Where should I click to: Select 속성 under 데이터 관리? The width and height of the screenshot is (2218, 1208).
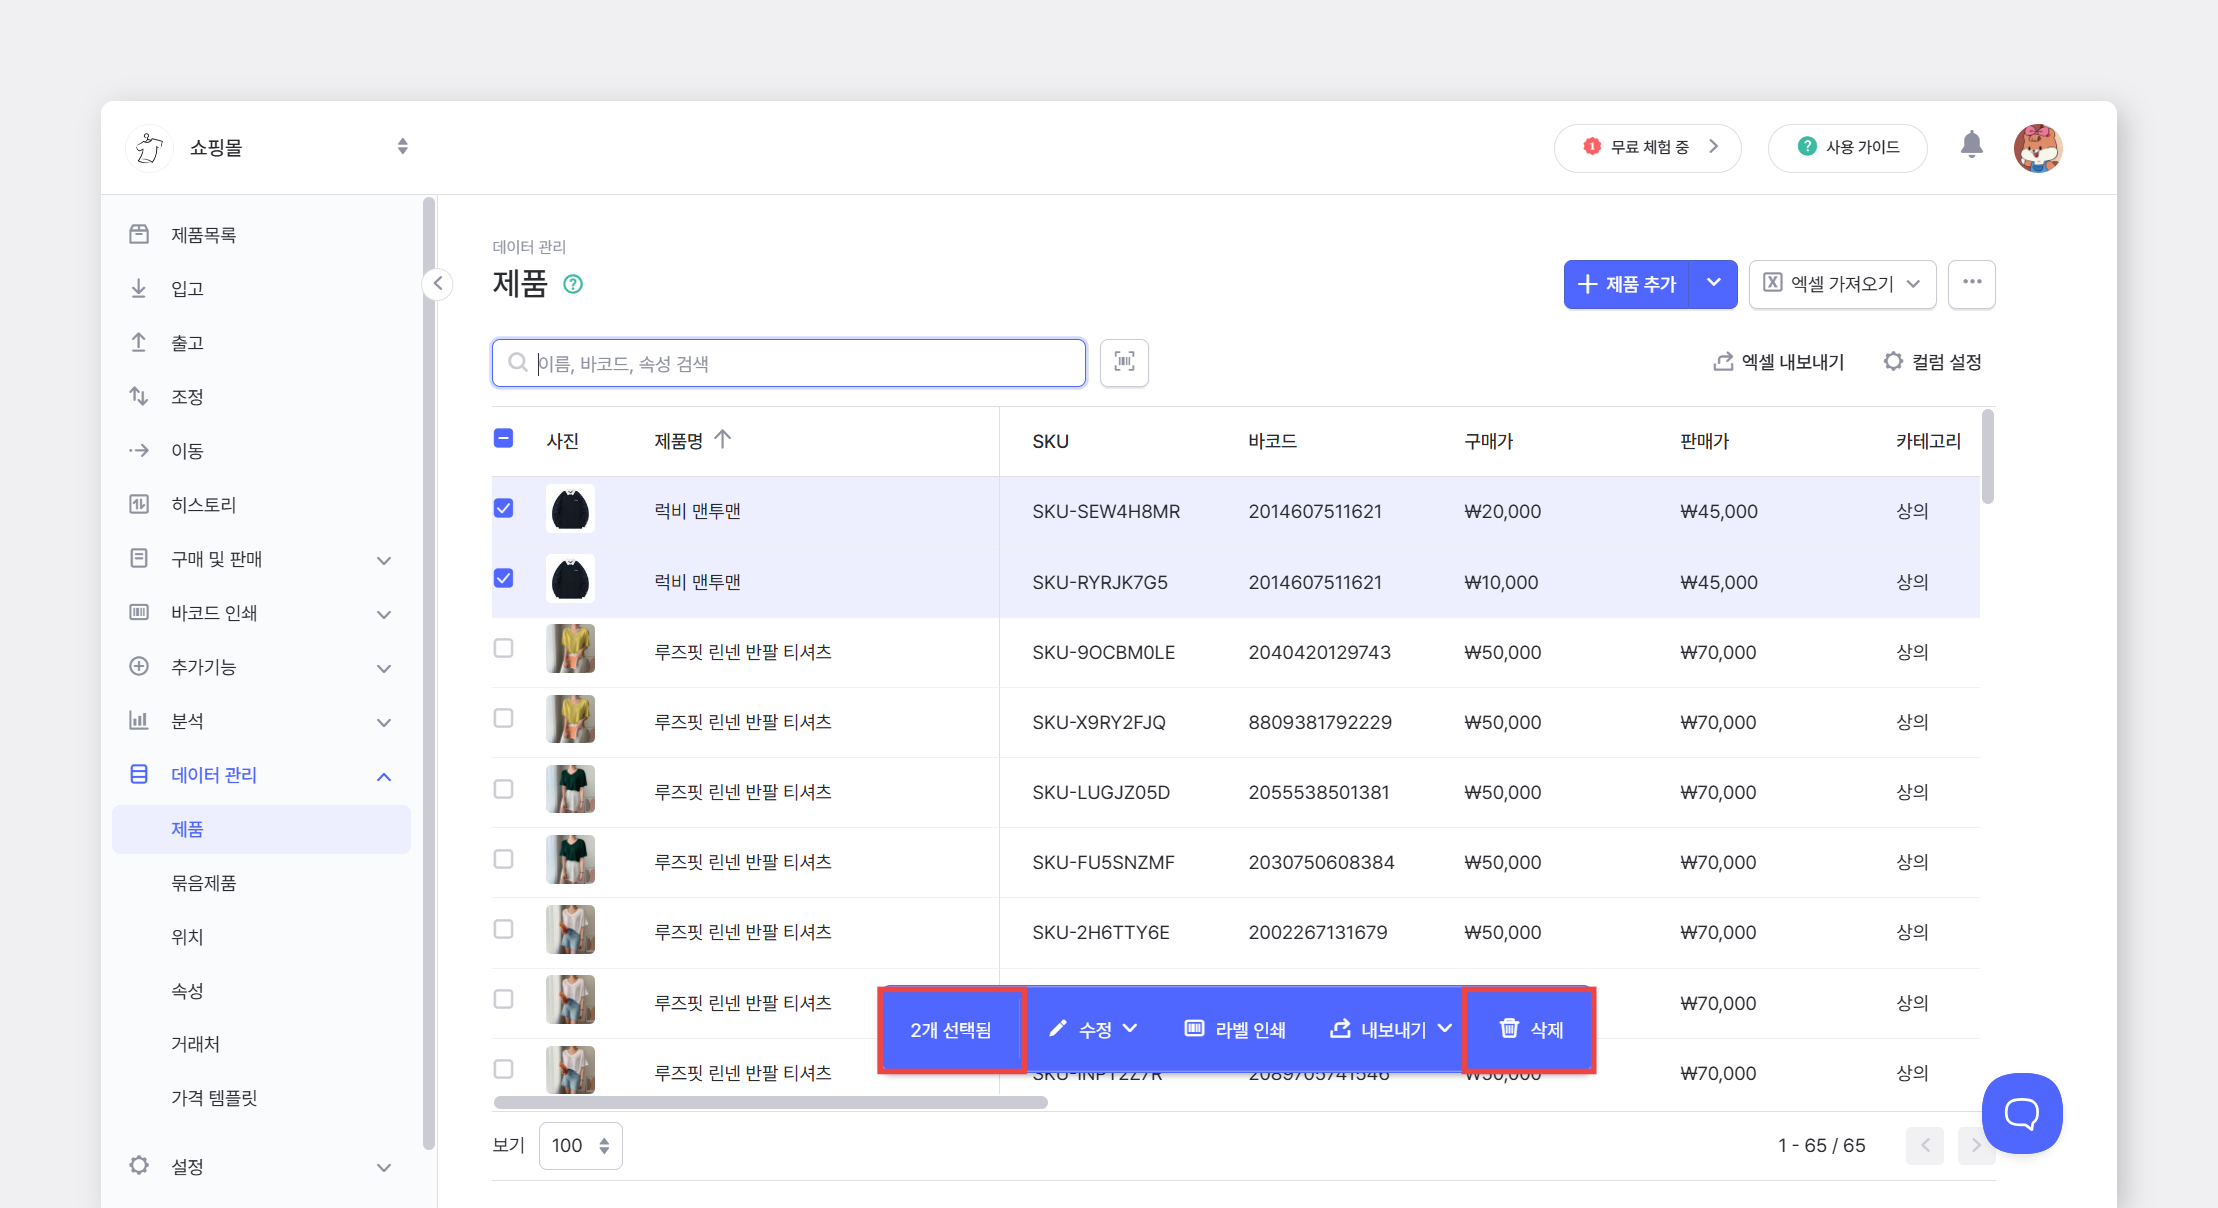tap(262, 991)
